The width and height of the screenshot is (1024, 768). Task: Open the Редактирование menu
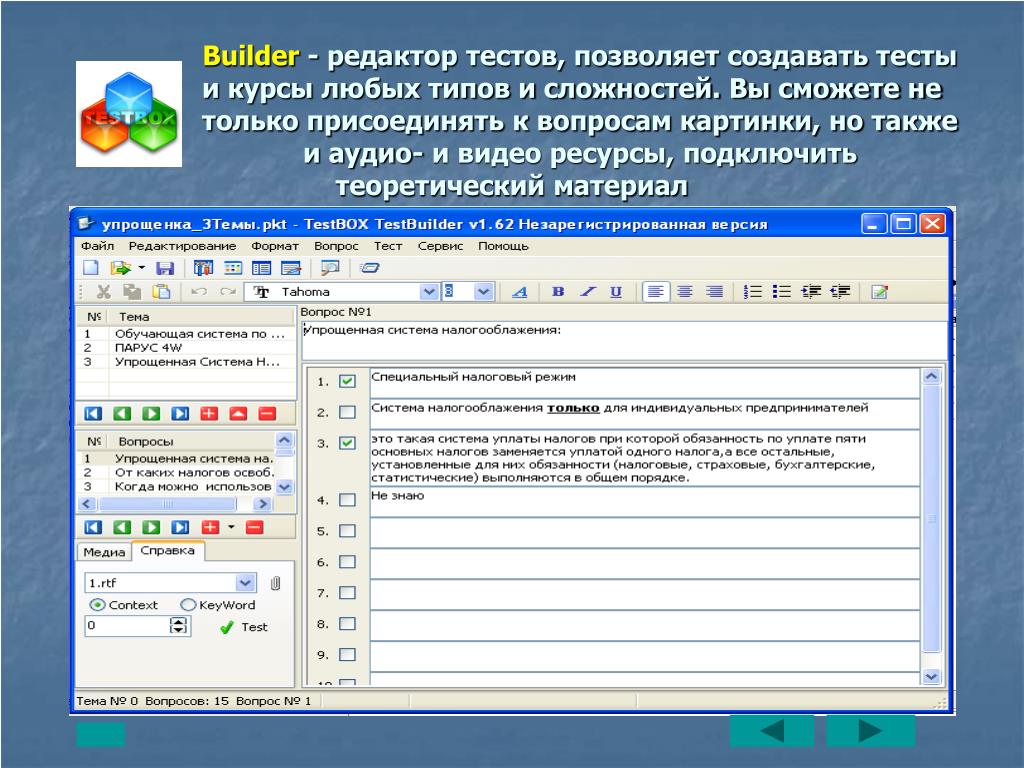[x=182, y=246]
